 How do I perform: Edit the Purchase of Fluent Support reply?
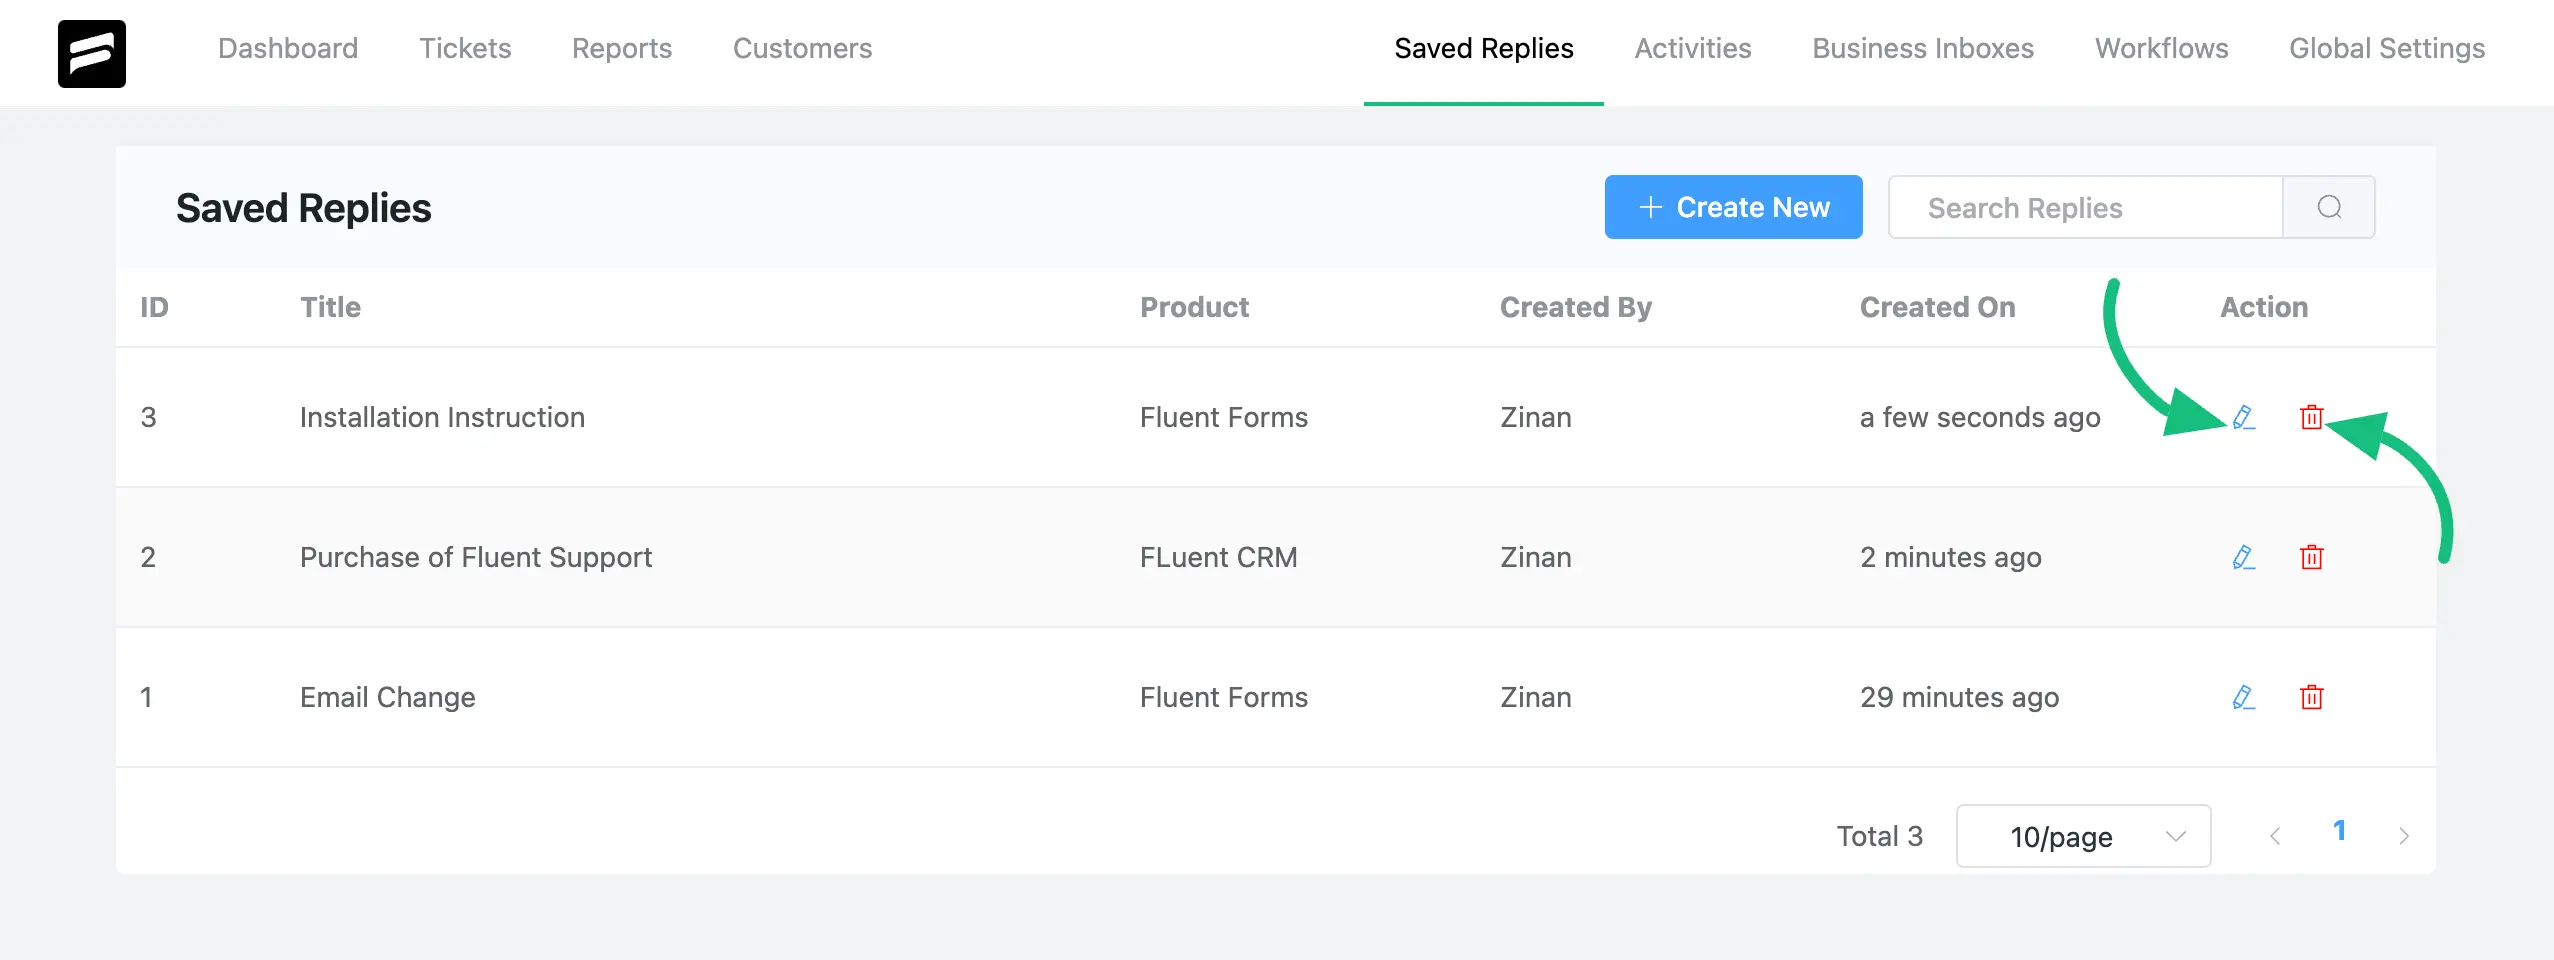(x=2243, y=557)
